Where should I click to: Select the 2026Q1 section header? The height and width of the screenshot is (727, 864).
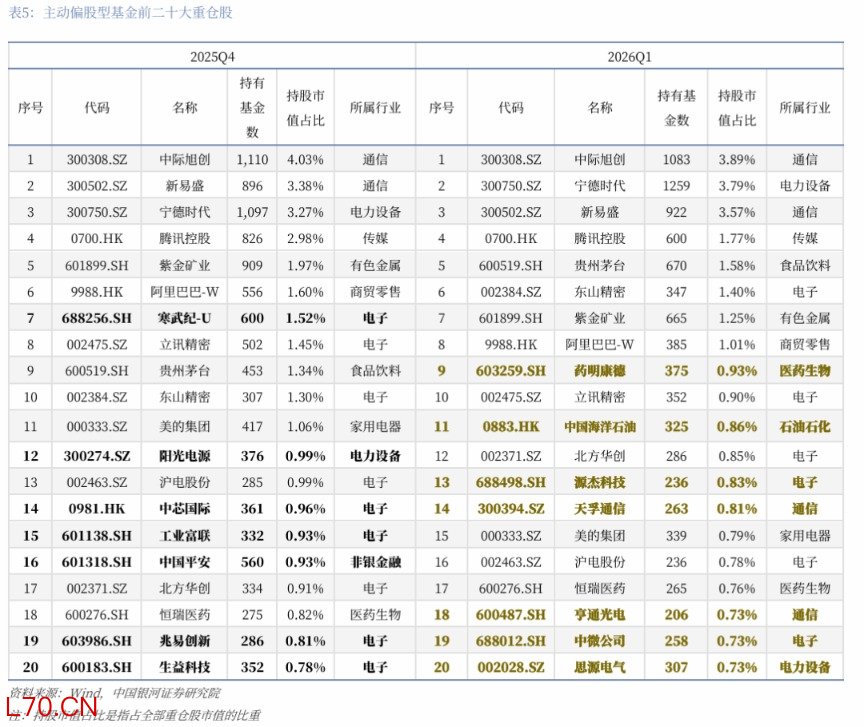629,57
